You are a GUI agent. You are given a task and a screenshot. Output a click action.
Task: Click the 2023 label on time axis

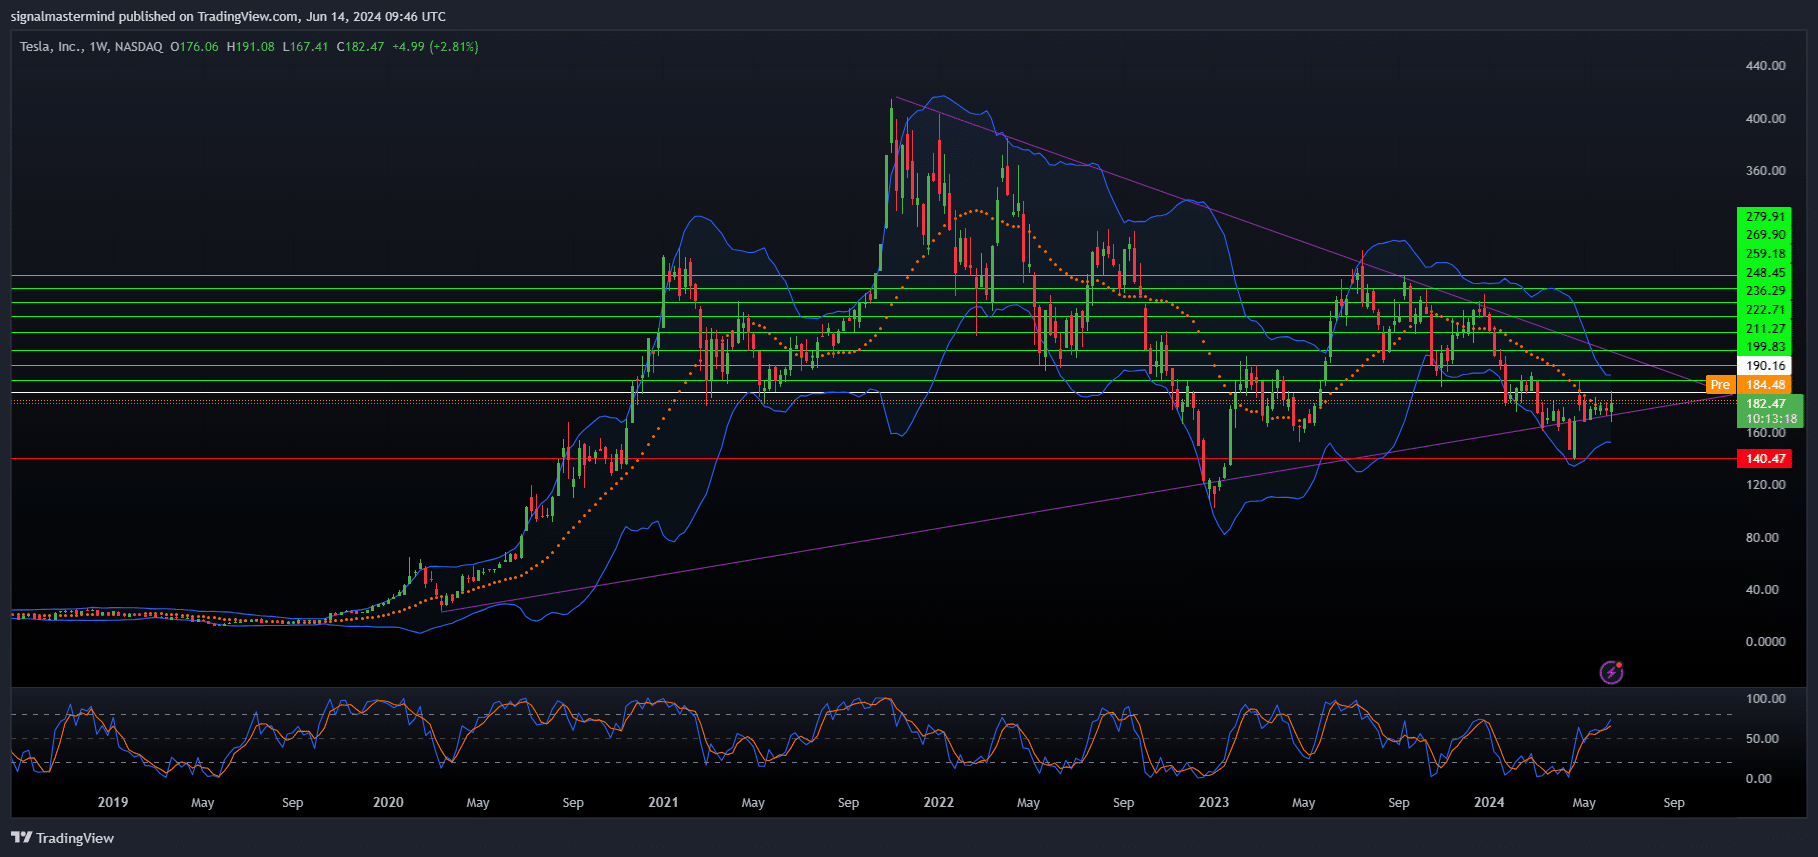[x=1214, y=802]
